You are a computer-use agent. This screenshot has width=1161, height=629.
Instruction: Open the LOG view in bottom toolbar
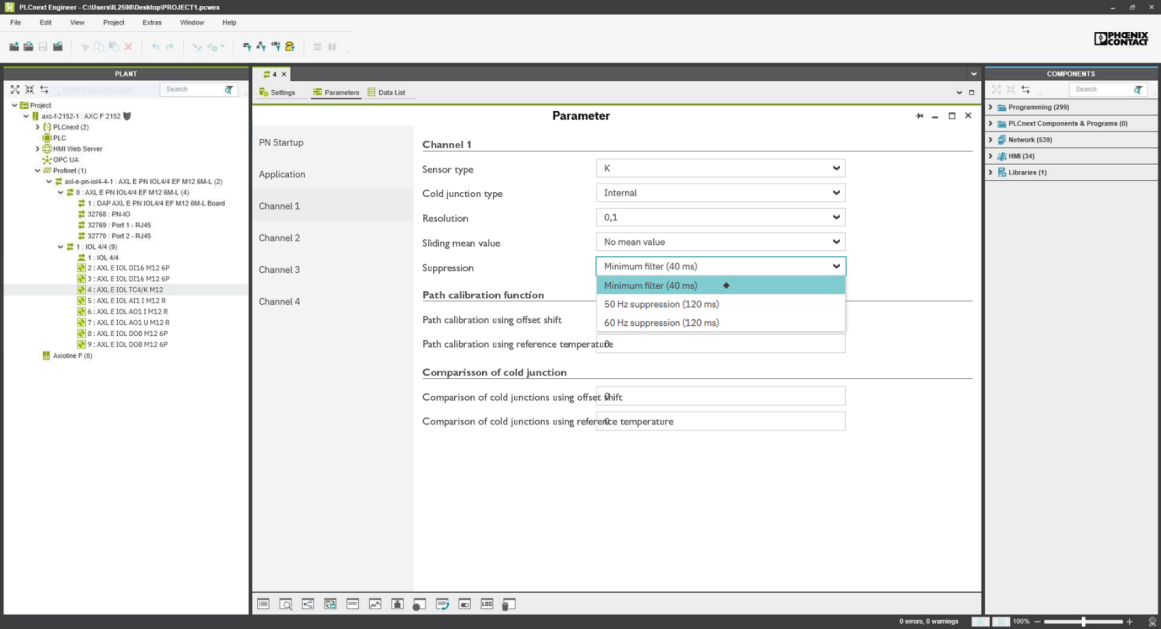point(487,604)
